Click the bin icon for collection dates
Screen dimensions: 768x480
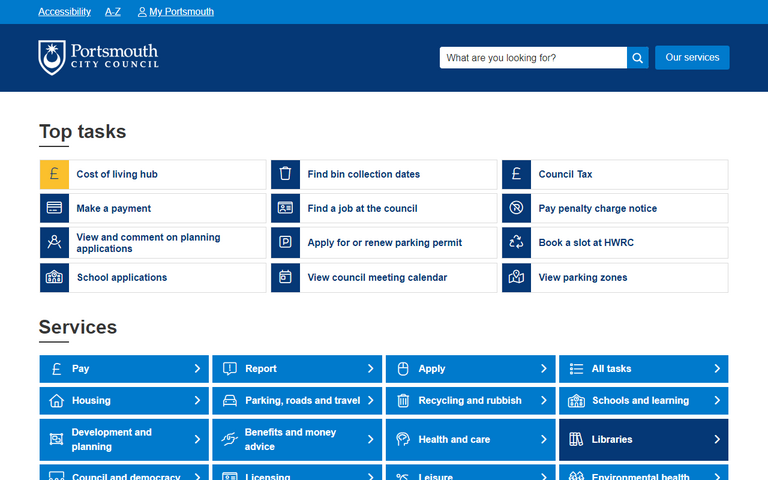pyautogui.click(x=285, y=174)
